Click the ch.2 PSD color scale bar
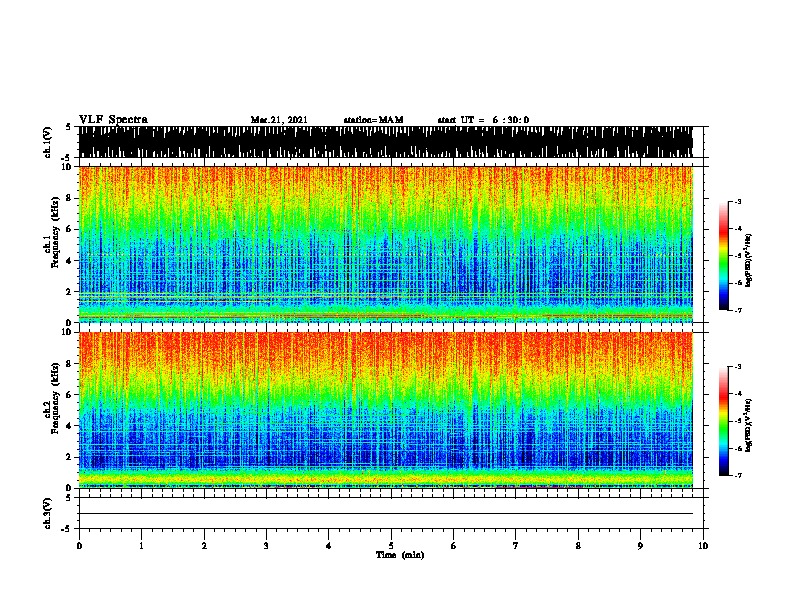Image resolution: width=792 pixels, height=612 pixels. 724,421
